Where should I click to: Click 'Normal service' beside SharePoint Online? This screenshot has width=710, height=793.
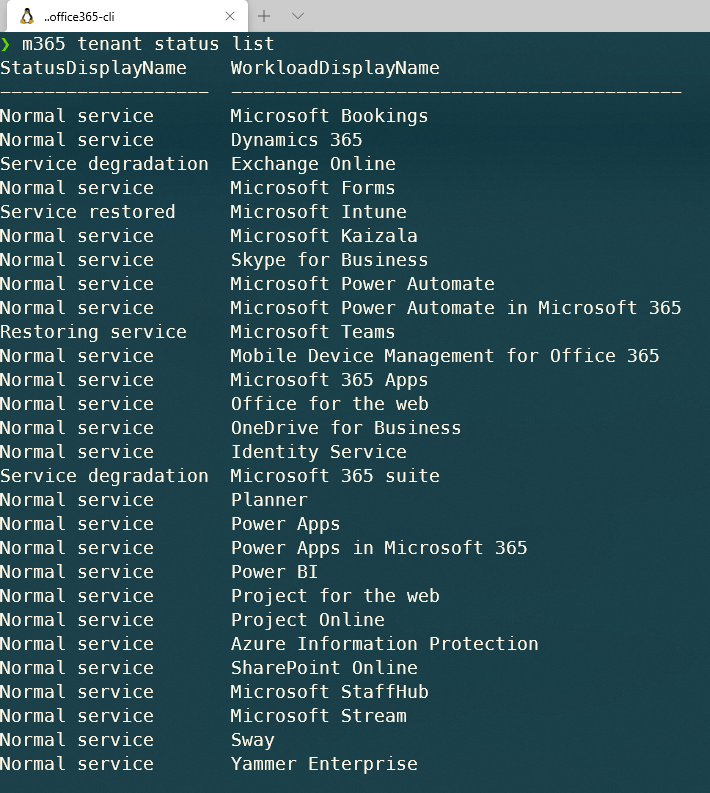[77, 669]
